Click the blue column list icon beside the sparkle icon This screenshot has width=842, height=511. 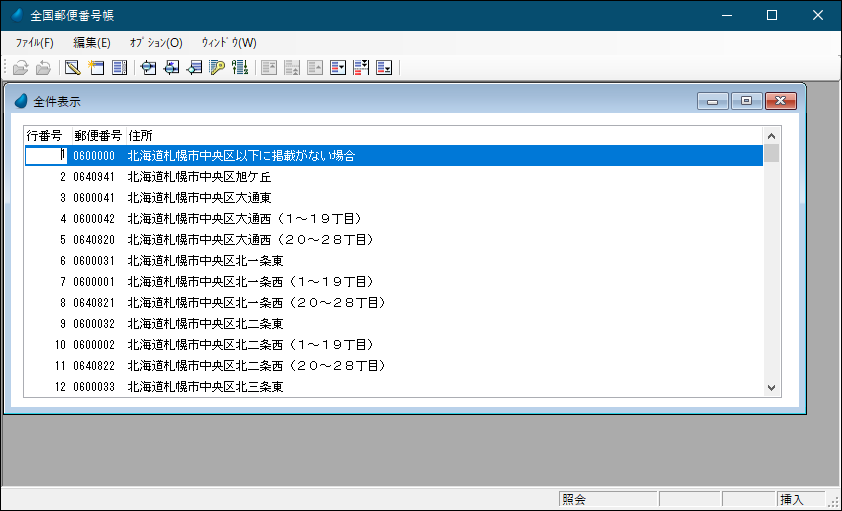tap(119, 68)
